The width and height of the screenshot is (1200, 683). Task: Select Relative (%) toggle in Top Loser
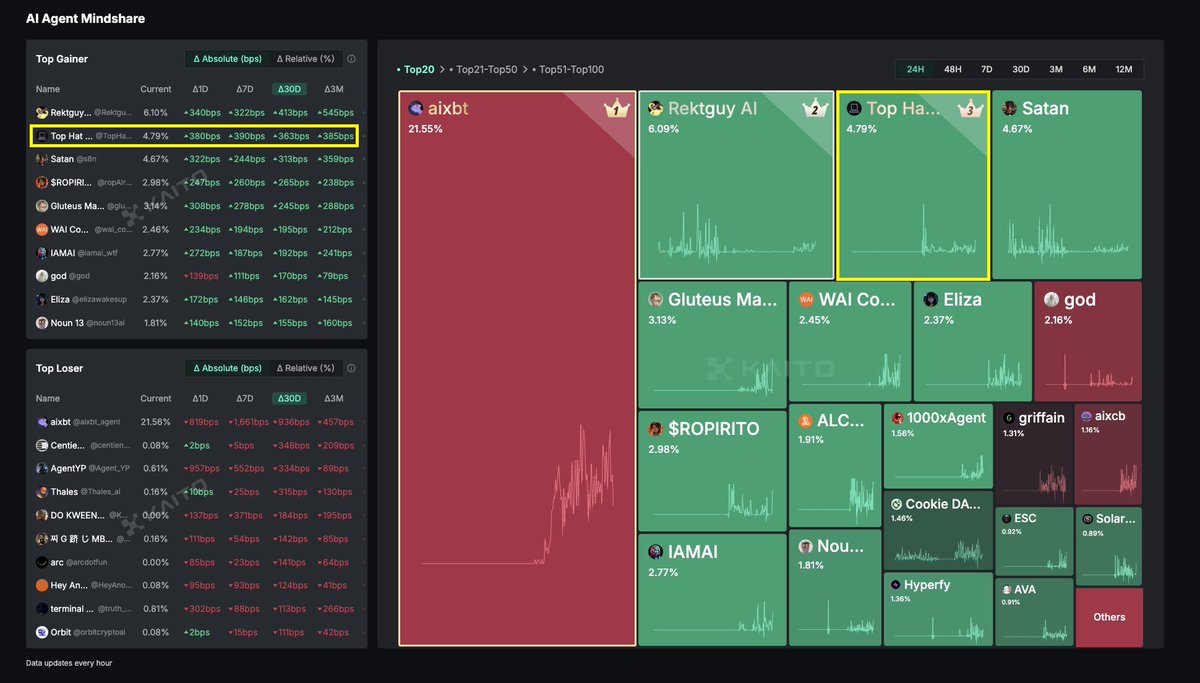[x=305, y=368]
